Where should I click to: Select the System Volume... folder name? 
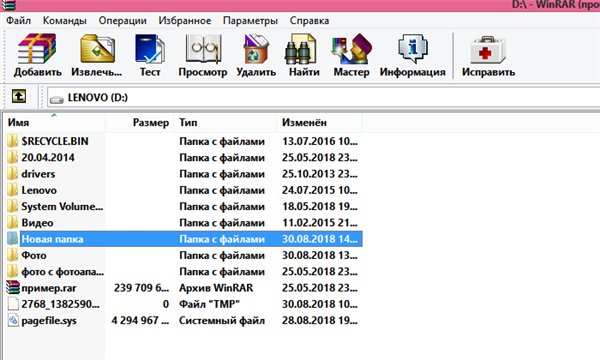(62, 206)
